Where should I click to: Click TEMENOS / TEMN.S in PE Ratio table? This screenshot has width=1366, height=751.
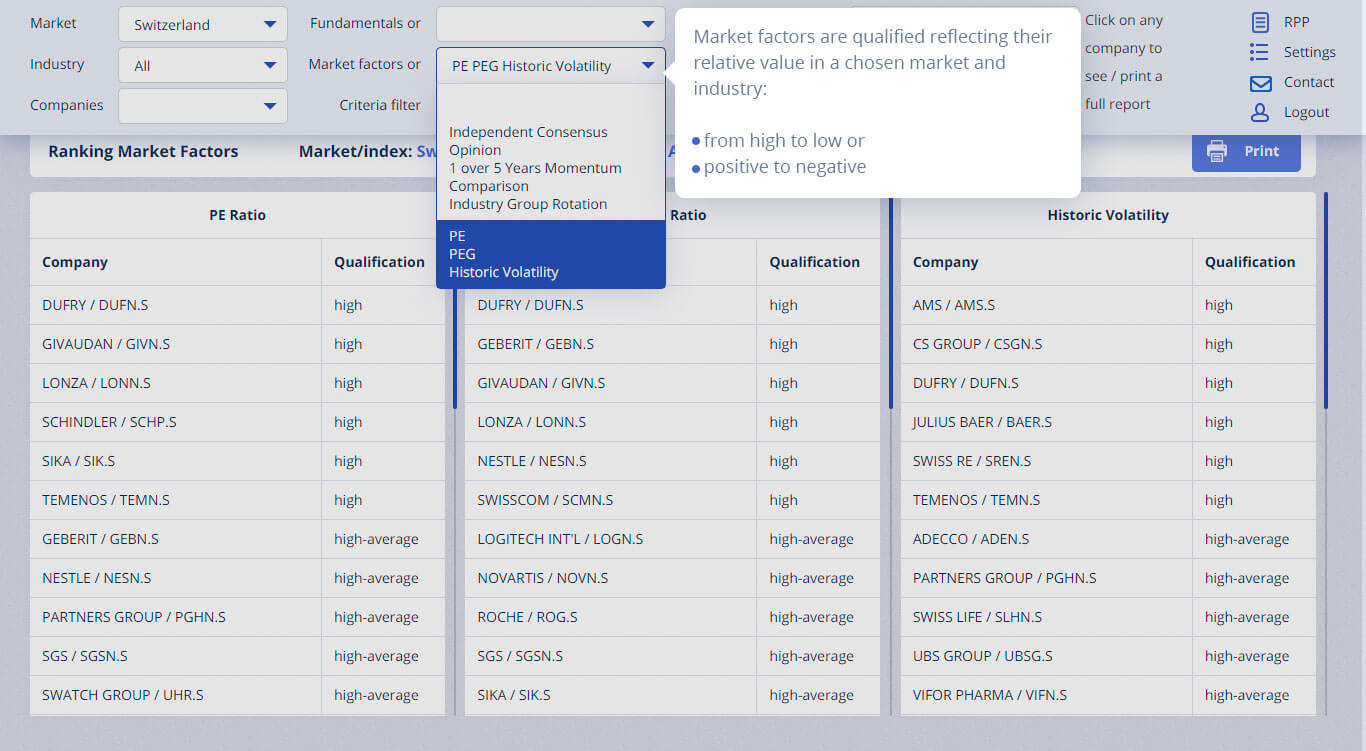[x=238, y=500]
